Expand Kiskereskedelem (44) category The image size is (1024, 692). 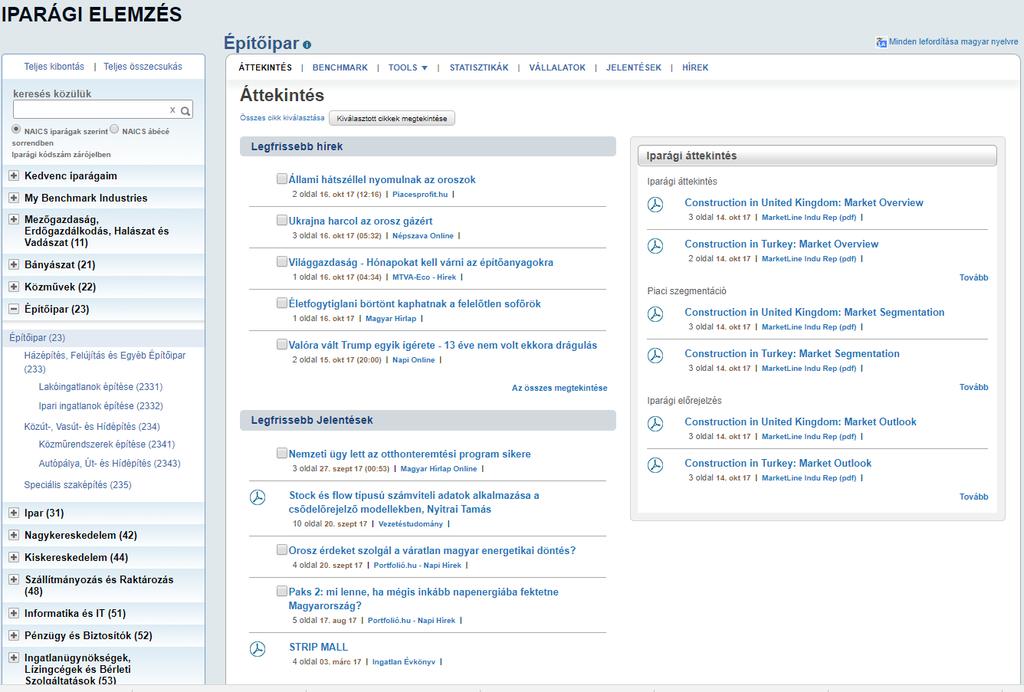coord(13,558)
